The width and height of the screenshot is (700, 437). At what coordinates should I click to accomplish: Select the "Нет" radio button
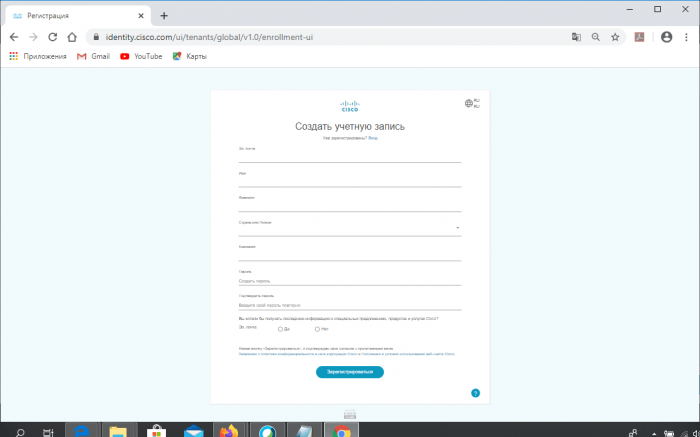coord(317,328)
